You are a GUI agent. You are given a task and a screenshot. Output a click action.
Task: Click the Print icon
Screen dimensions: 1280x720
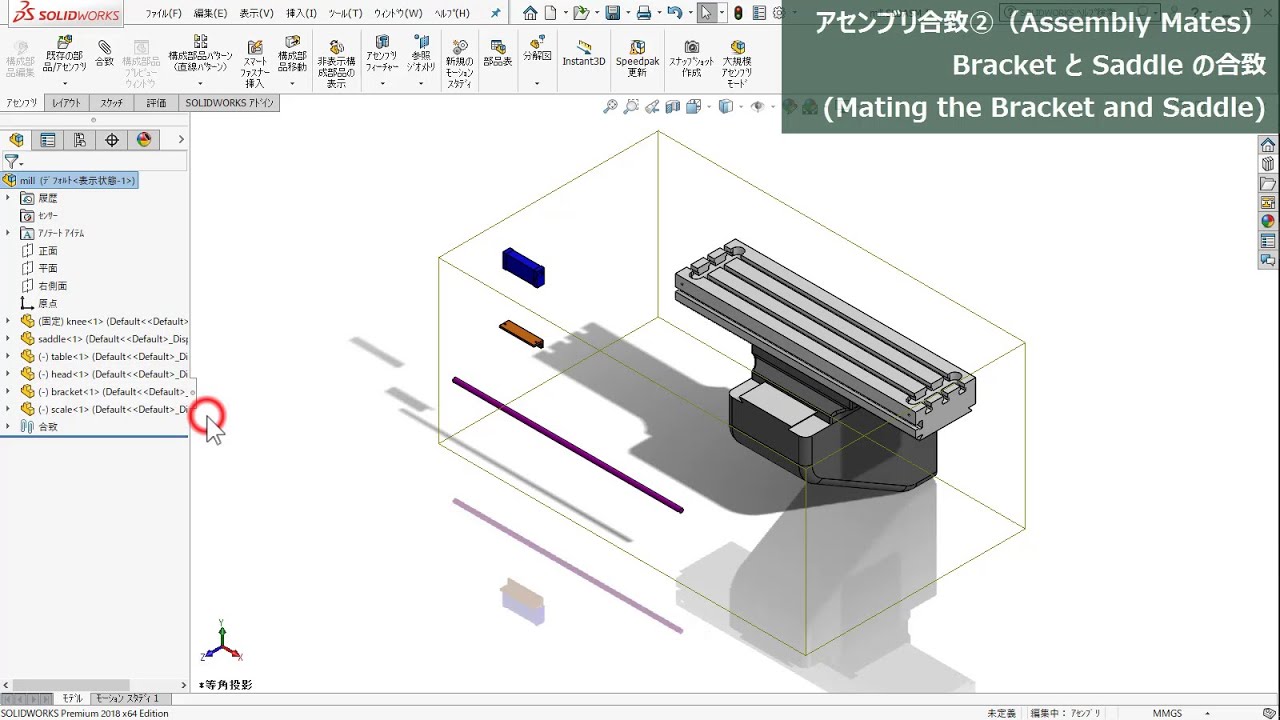(x=644, y=13)
